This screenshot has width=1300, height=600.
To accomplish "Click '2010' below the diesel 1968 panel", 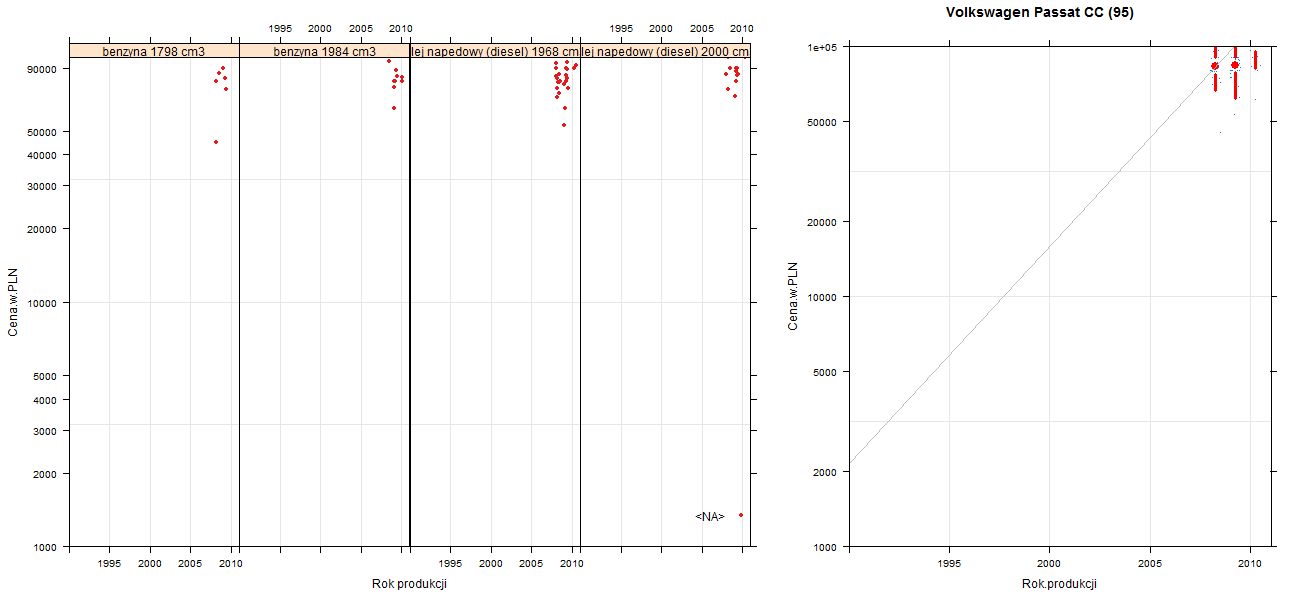I will click(x=571, y=564).
